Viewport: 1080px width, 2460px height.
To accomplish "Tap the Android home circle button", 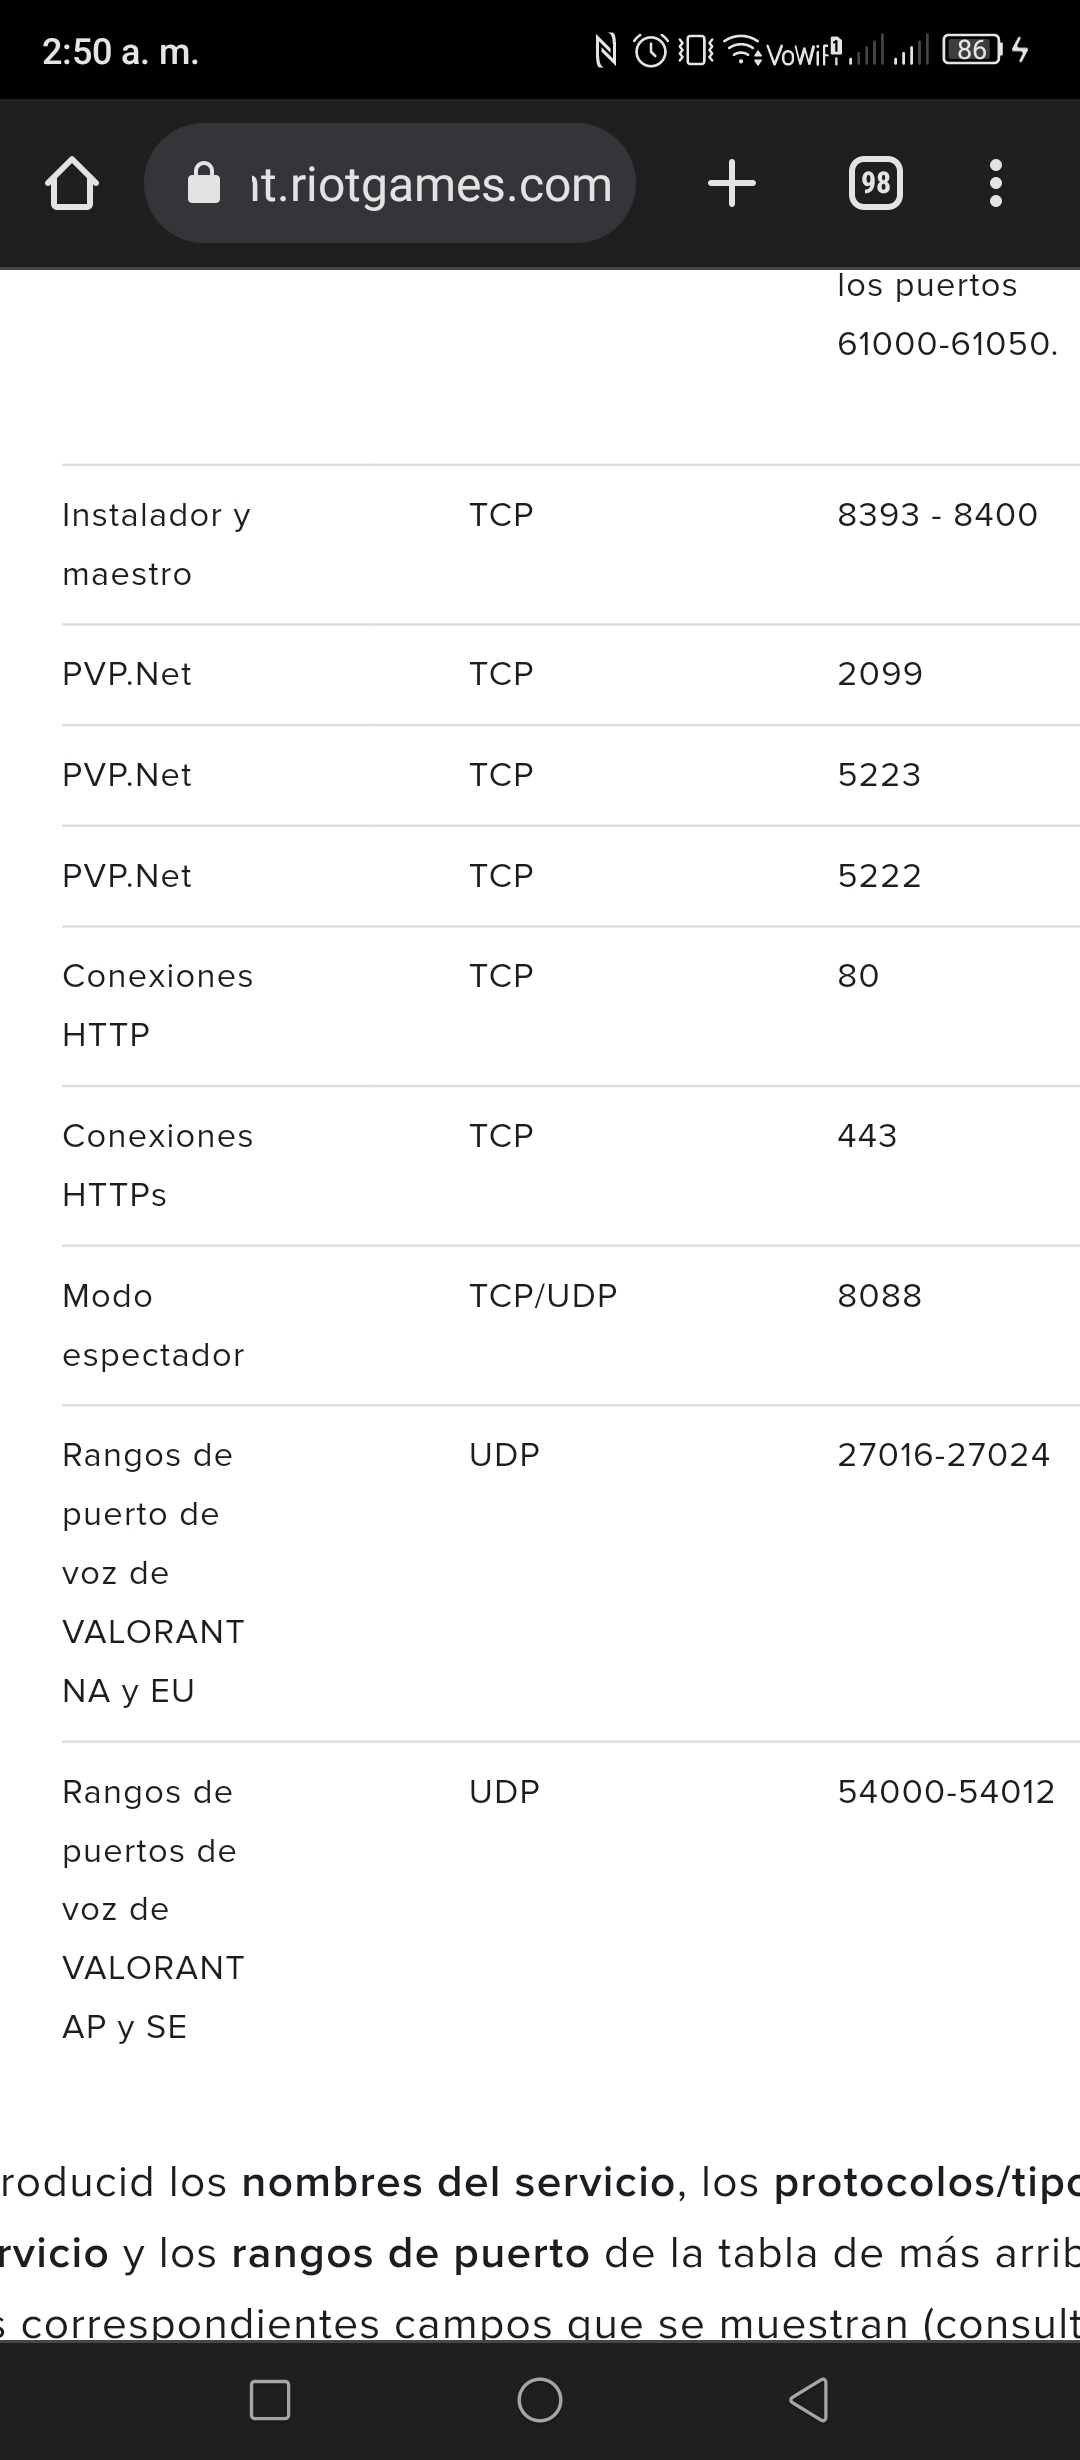I will 540,2399.
